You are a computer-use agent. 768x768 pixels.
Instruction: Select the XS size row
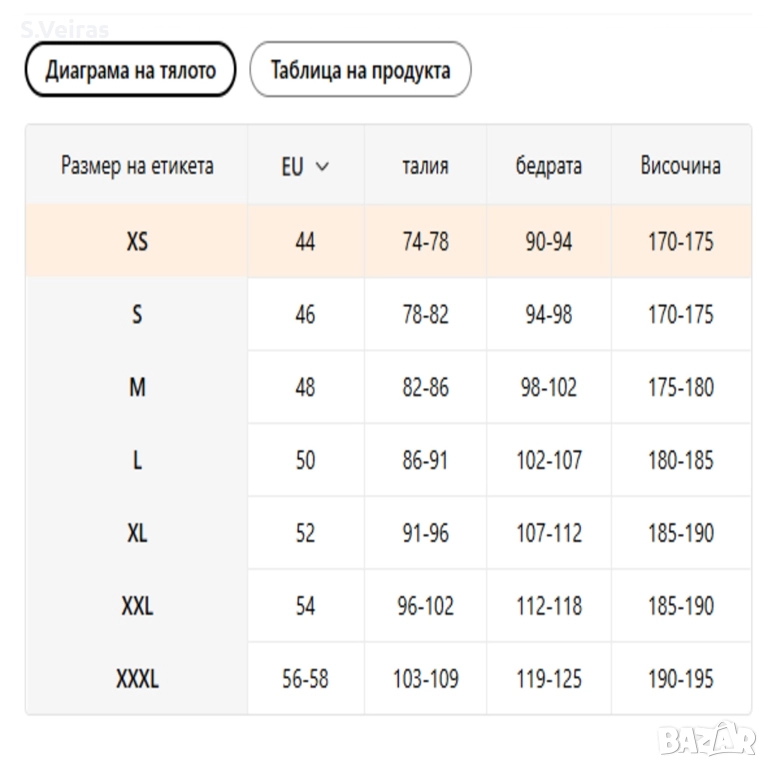tap(137, 241)
